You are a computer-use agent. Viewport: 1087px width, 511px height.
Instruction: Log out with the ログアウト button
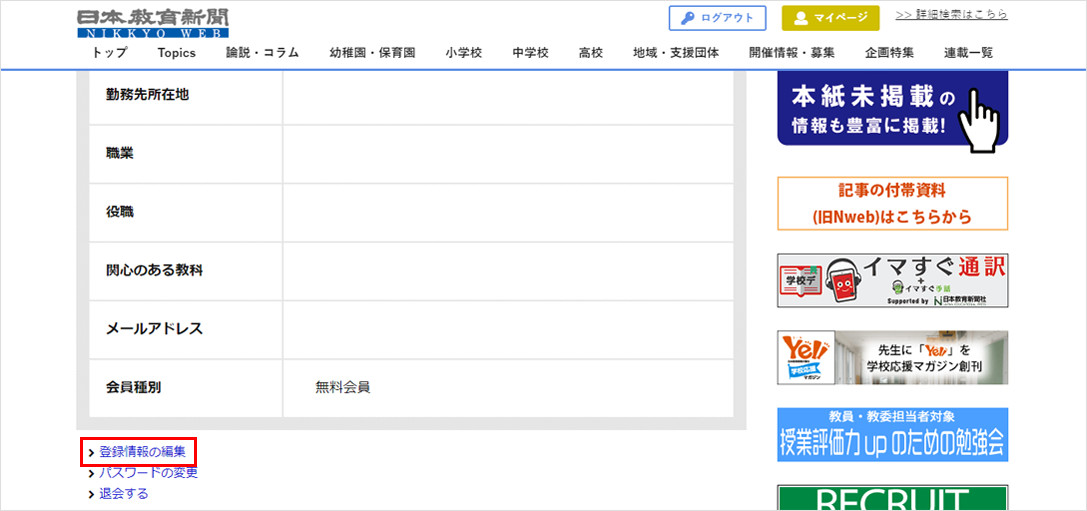717,19
